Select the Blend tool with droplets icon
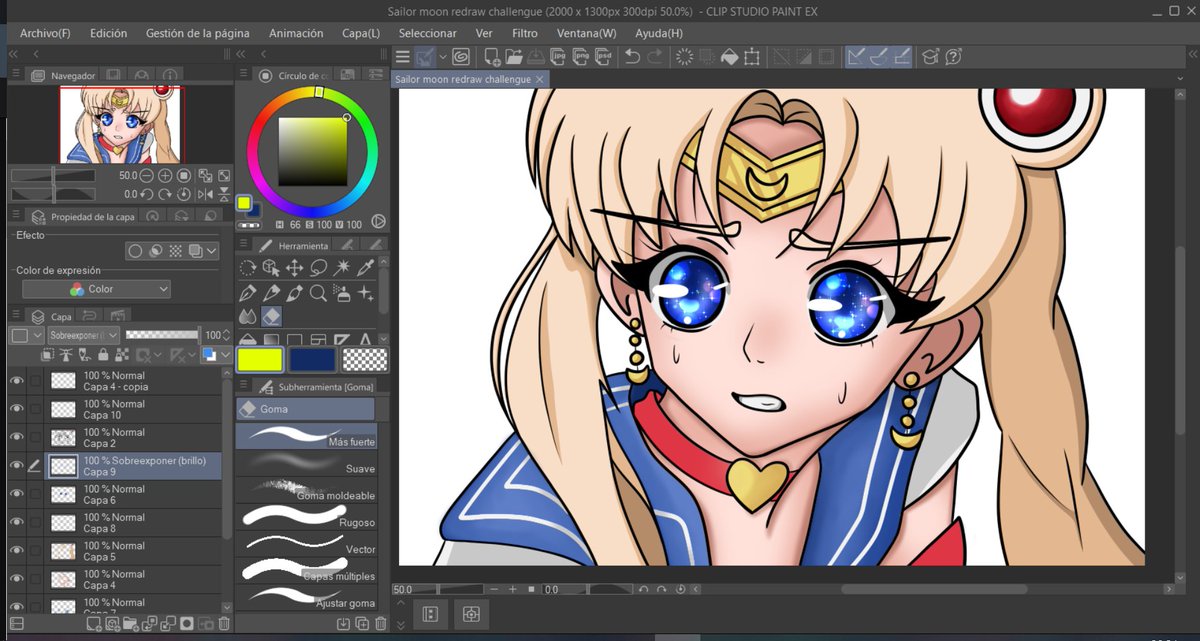1200x641 pixels. coord(248,316)
